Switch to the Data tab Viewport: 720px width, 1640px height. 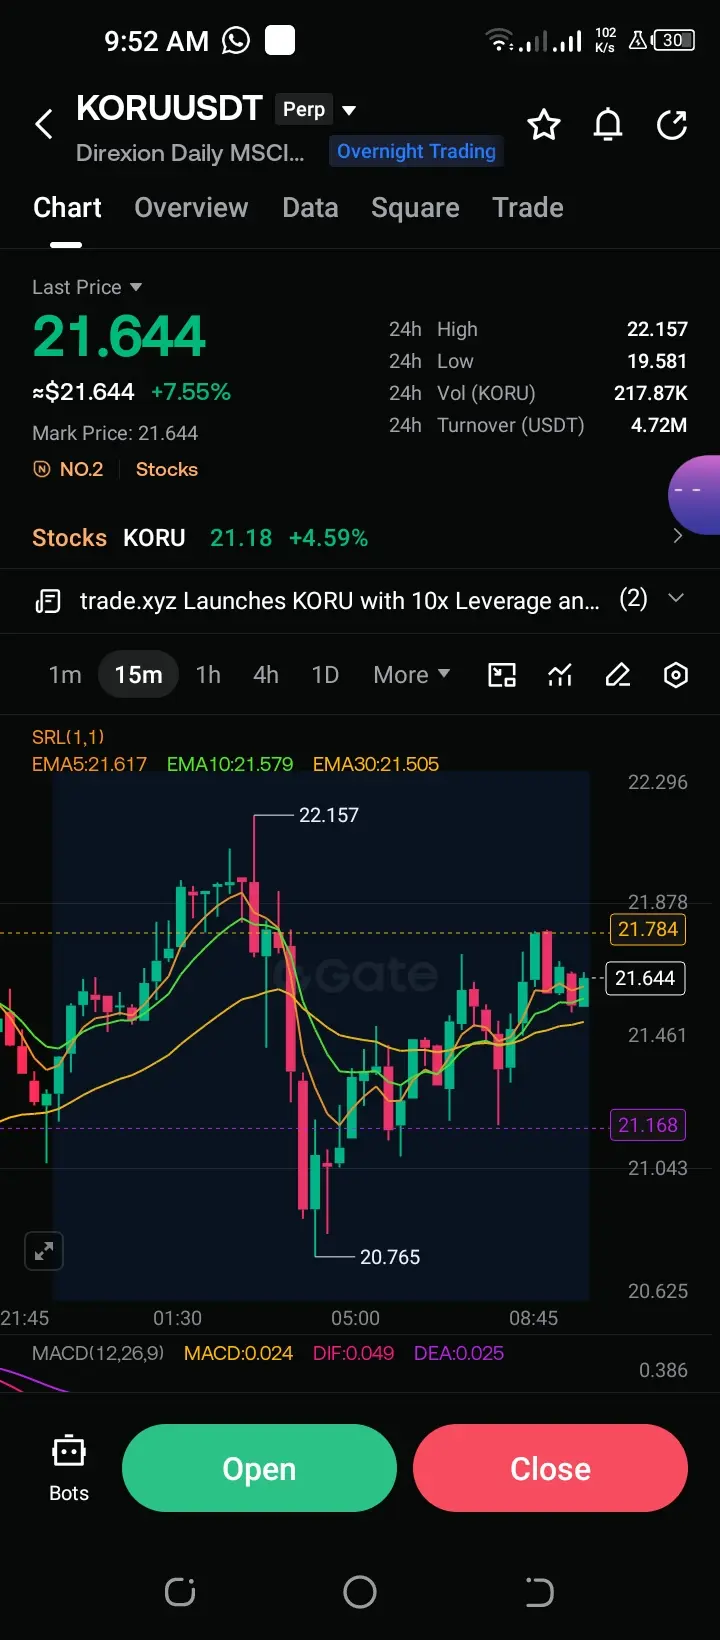click(x=310, y=208)
